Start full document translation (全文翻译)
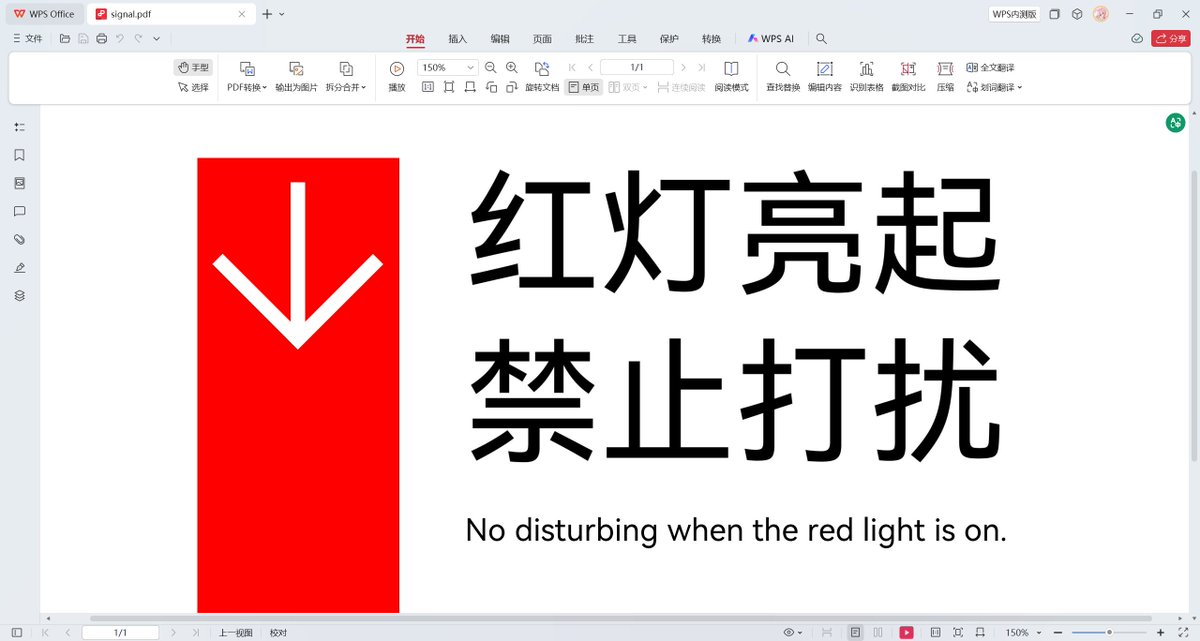The image size is (1200, 641). (991, 67)
